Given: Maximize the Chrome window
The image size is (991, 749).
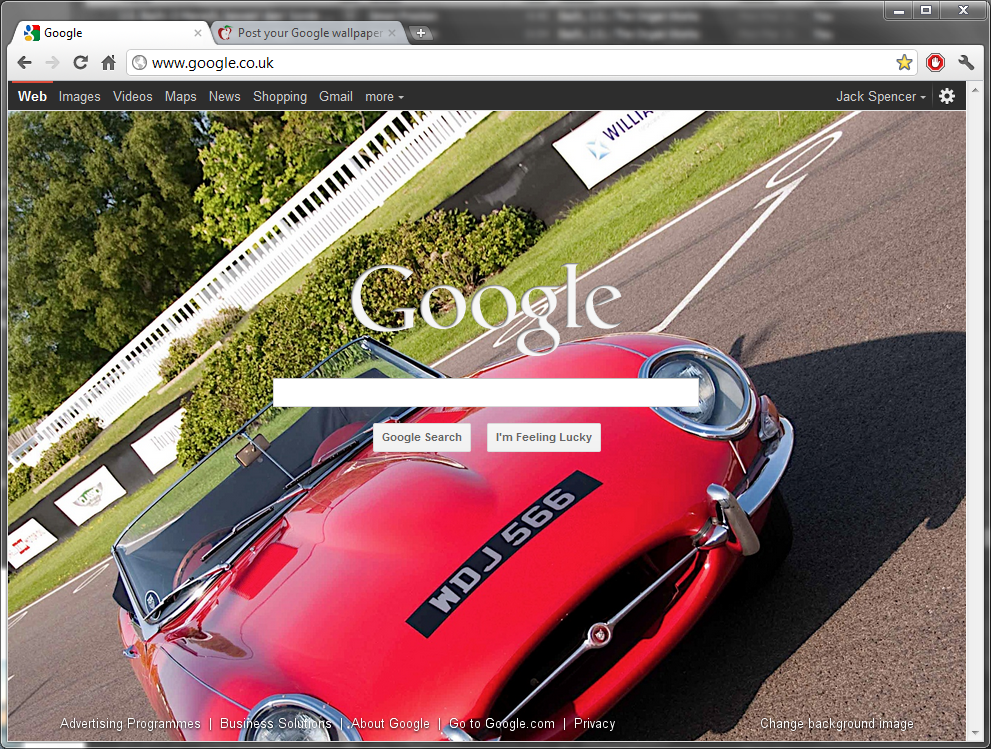Looking at the screenshot, I should pos(926,10).
